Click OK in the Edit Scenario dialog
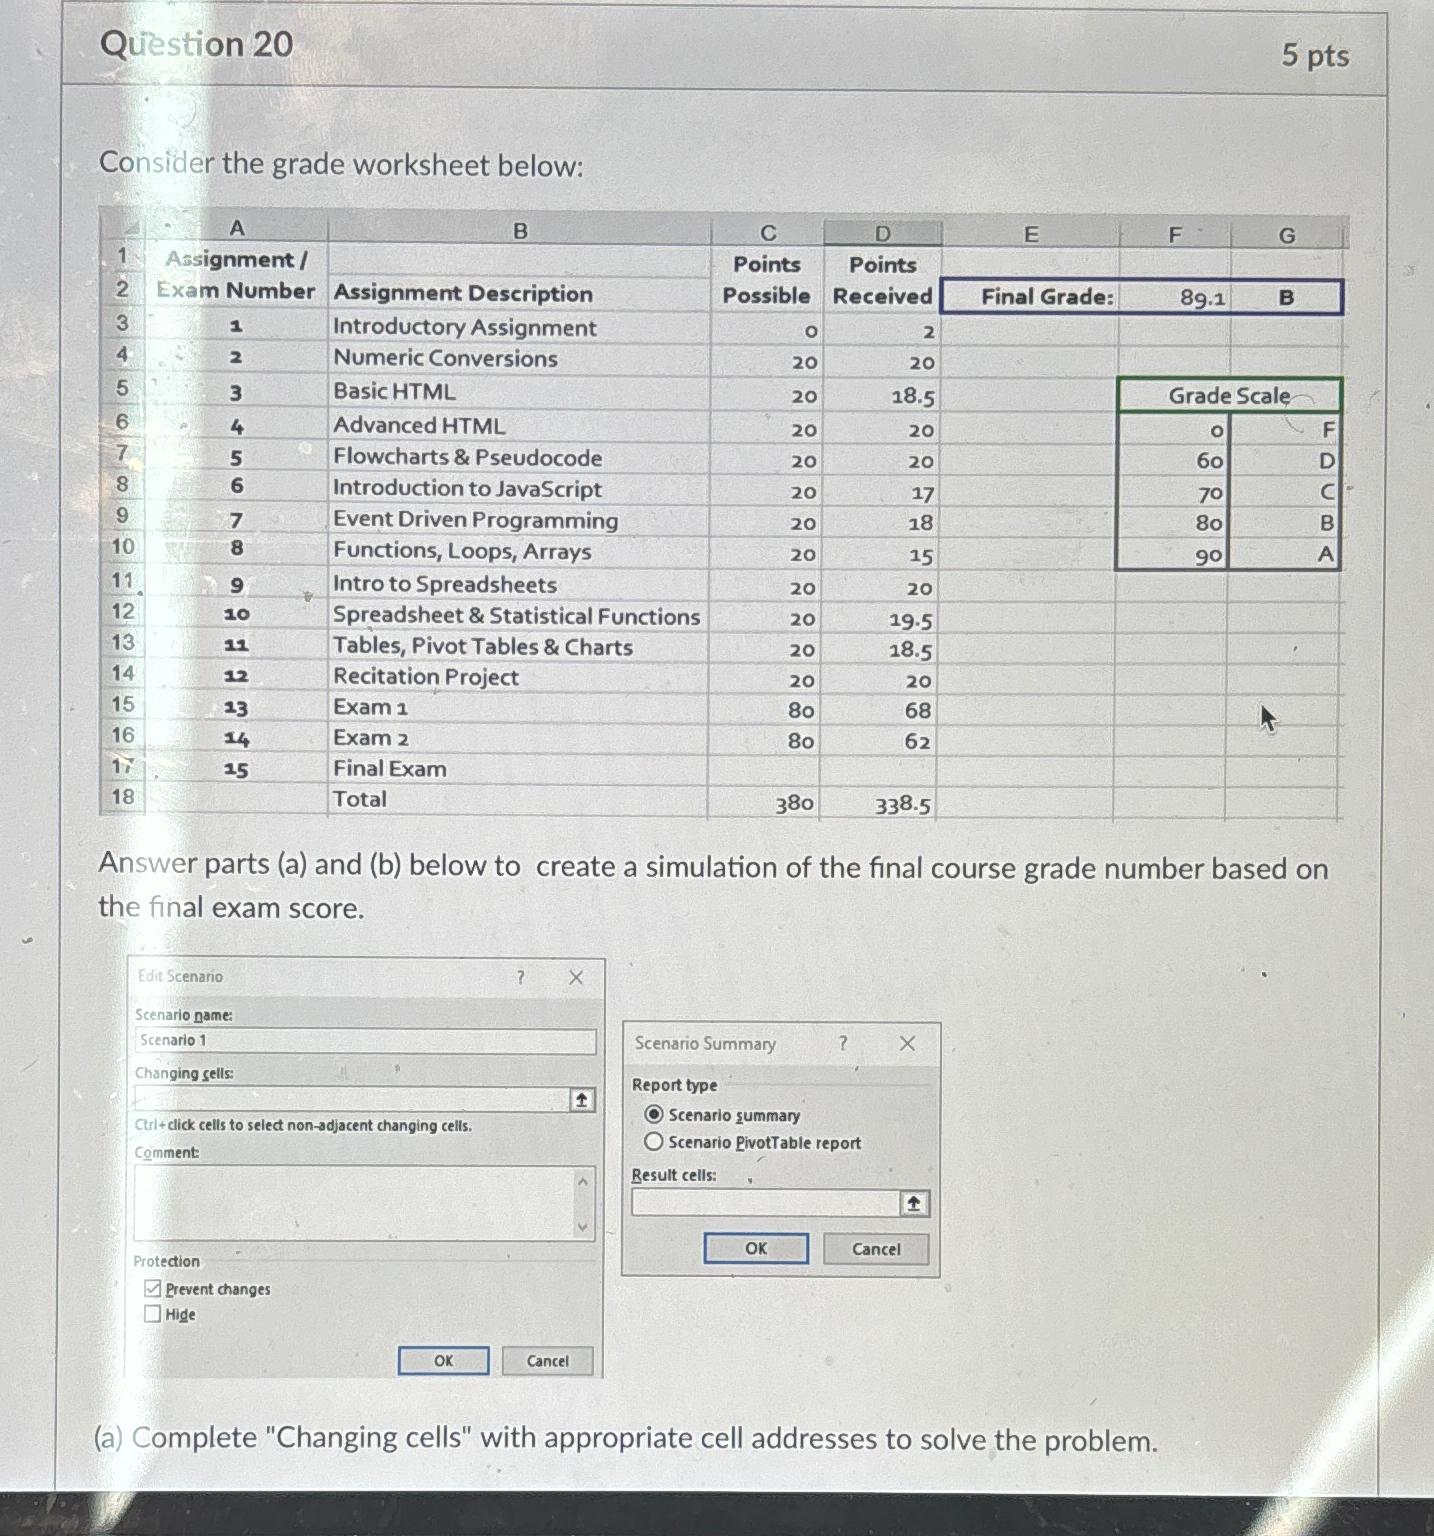This screenshot has height=1536, width=1434. pyautogui.click(x=442, y=1360)
